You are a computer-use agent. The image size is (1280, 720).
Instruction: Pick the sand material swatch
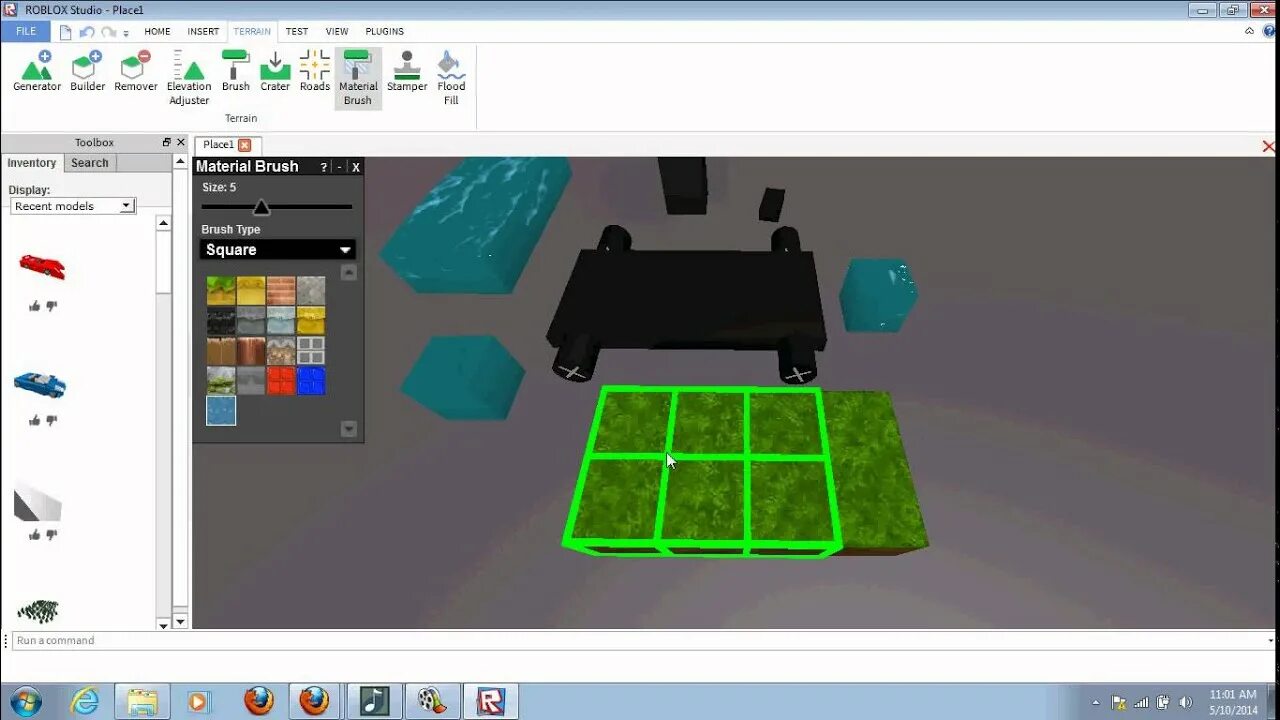pos(251,291)
